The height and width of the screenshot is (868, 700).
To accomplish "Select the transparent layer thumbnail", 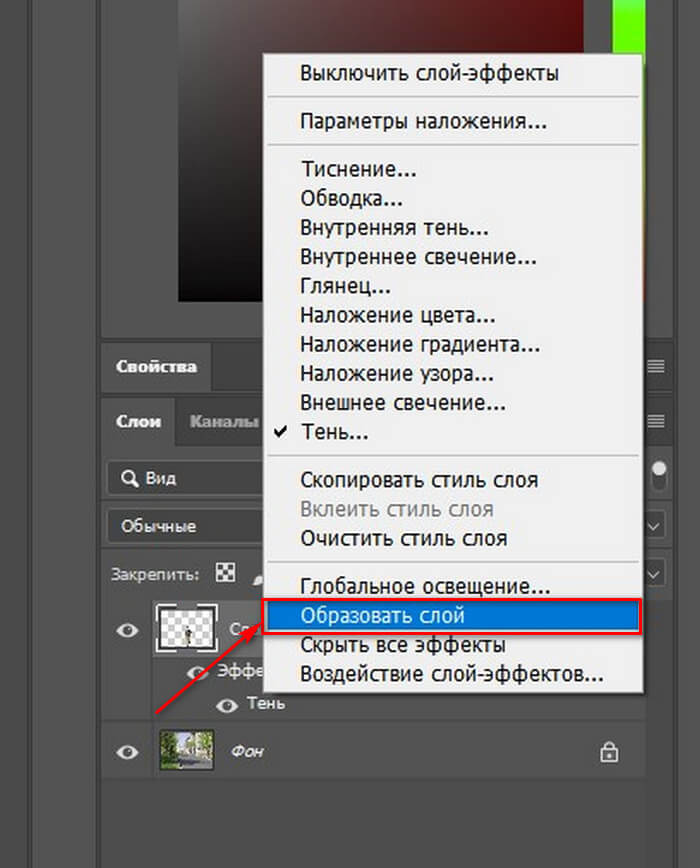I will [186, 628].
